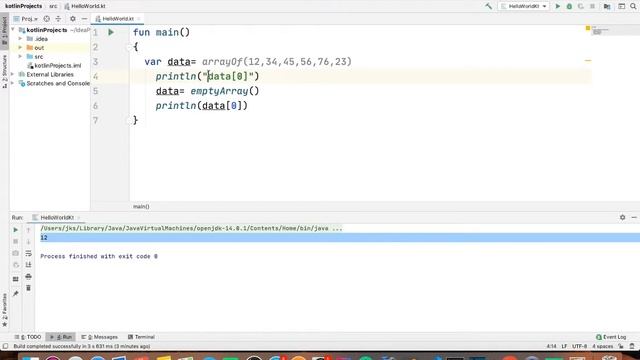Click the Build project hammer icon
The image size is (640, 360).
click(488, 6)
